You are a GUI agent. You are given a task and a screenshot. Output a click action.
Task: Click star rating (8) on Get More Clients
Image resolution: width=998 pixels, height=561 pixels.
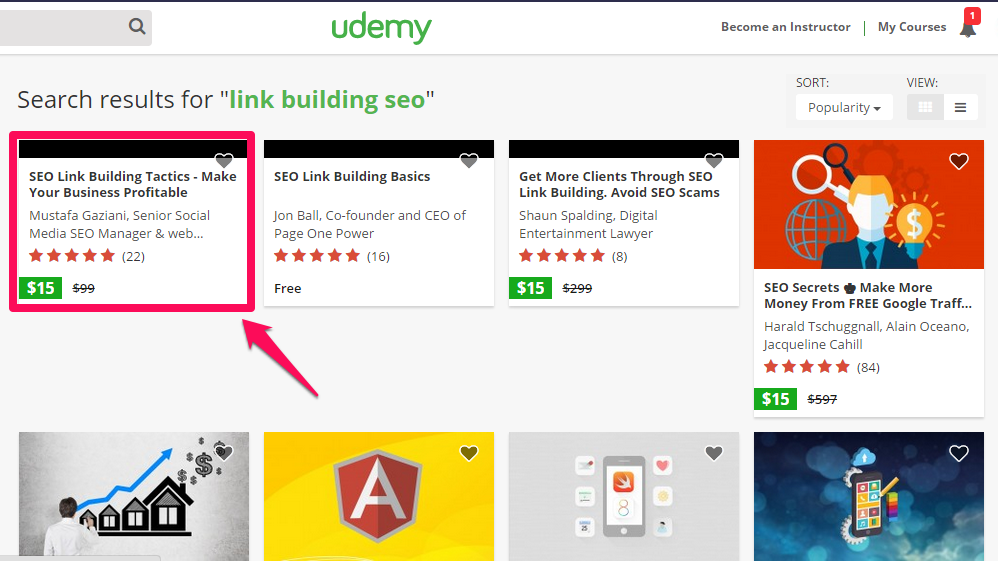coord(573,256)
